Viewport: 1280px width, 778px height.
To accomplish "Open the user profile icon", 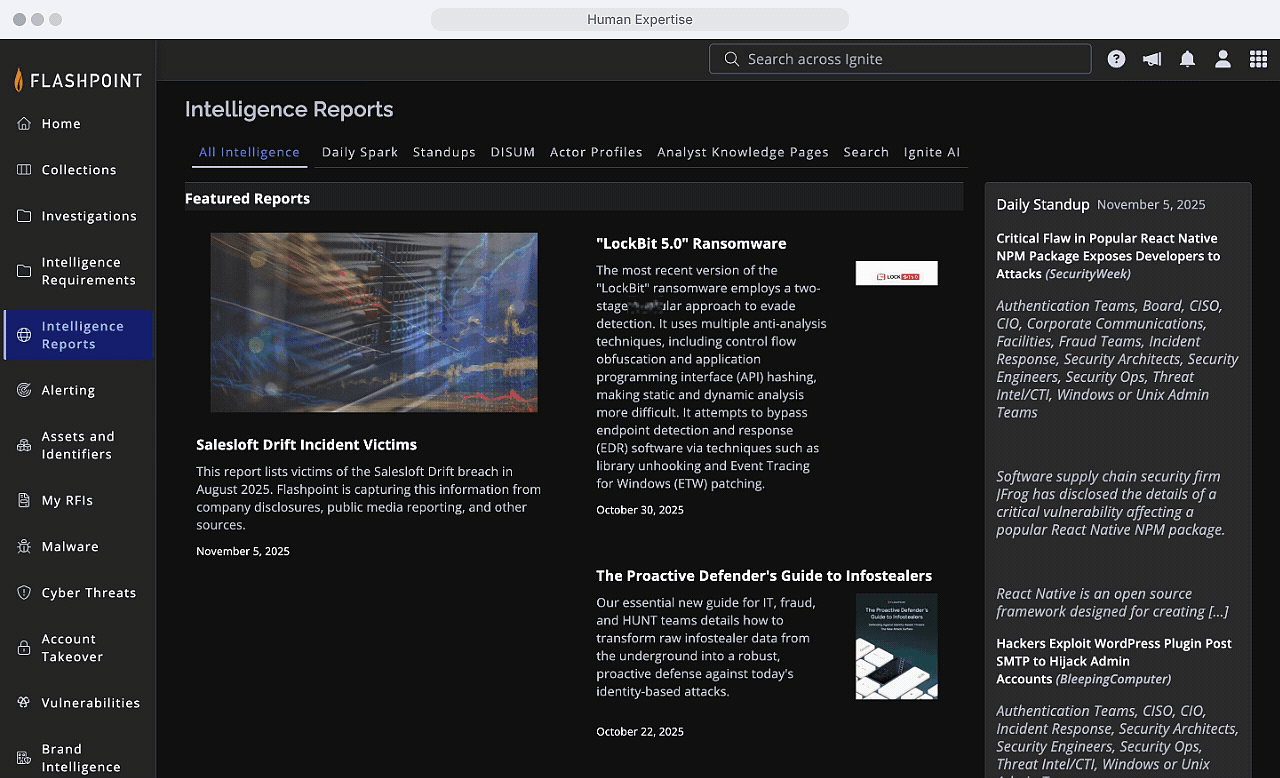I will pyautogui.click(x=1222, y=59).
